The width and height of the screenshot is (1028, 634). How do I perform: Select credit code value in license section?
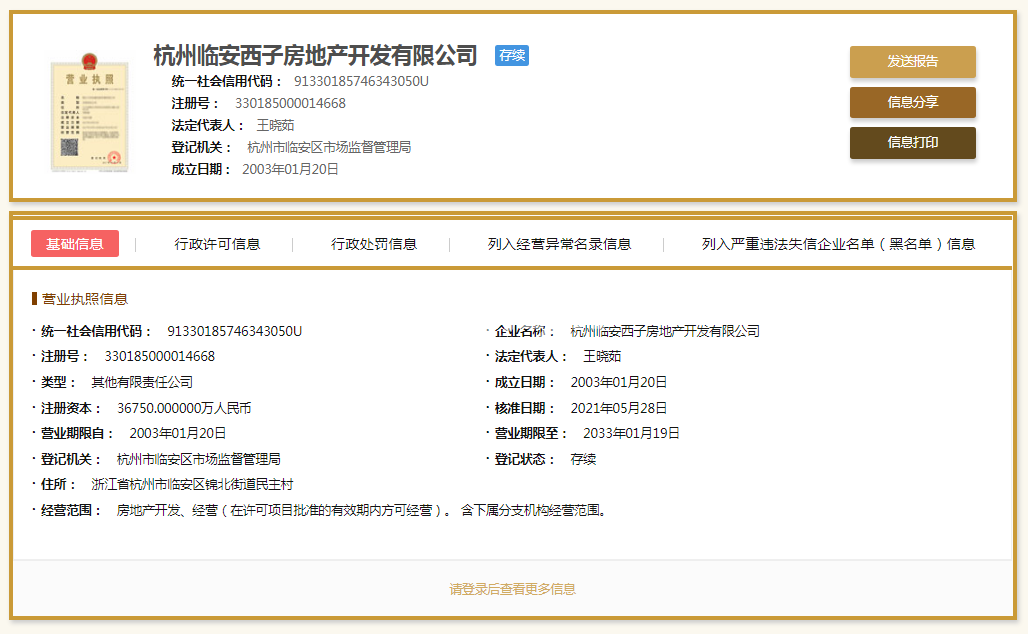click(x=235, y=331)
